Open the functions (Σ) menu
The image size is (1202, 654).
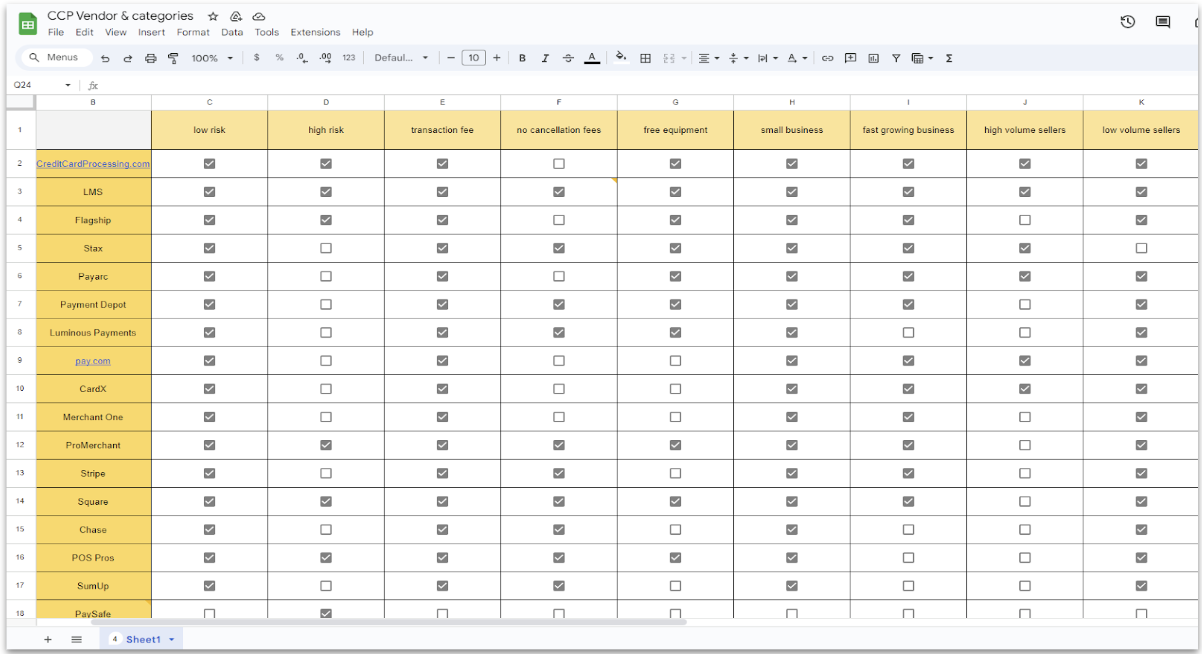pos(948,58)
